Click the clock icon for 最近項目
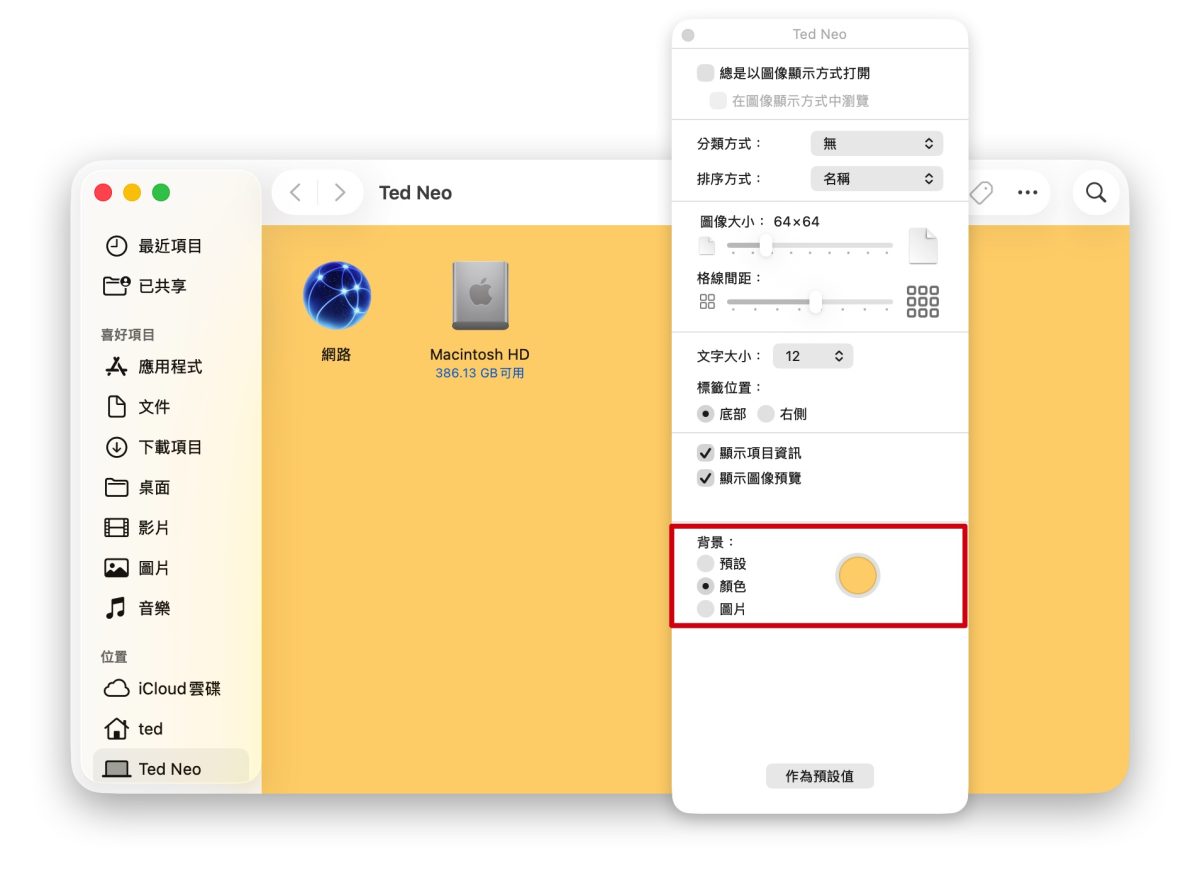Screen dimensions: 1200x888 point(117,246)
